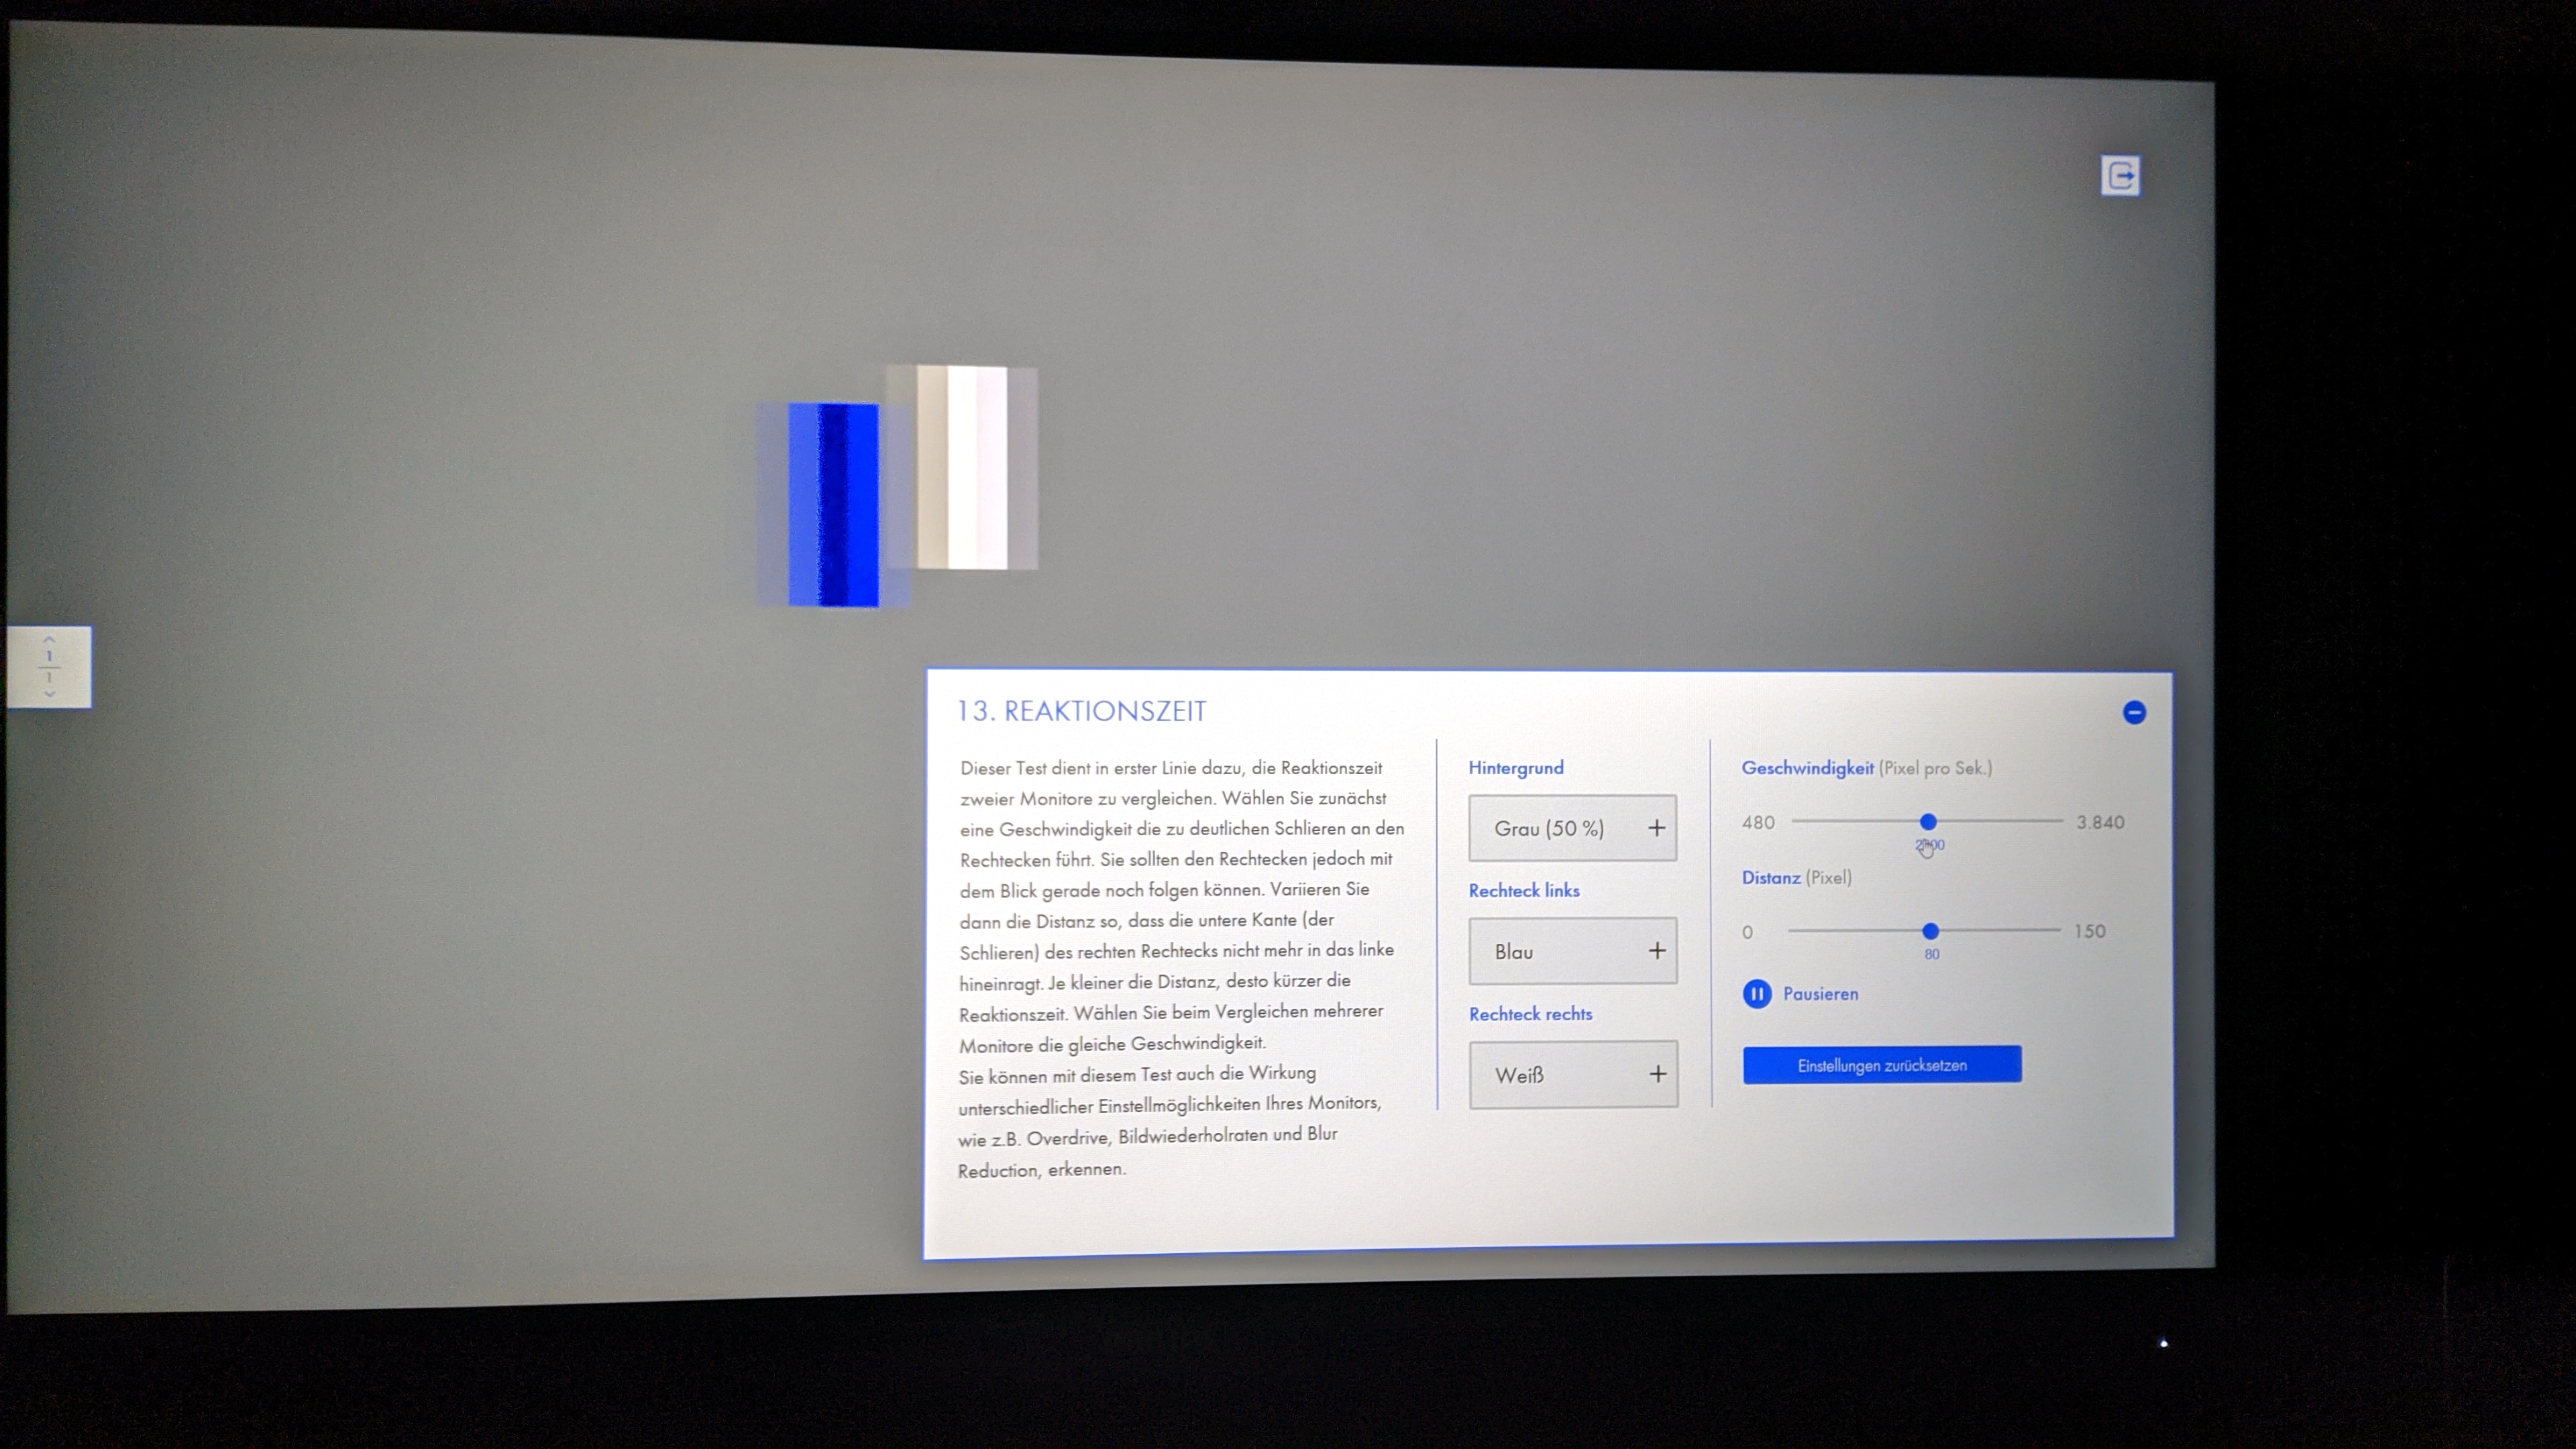Click the down chevron in page navigator
2576x1449 pixels.
[x=49, y=693]
